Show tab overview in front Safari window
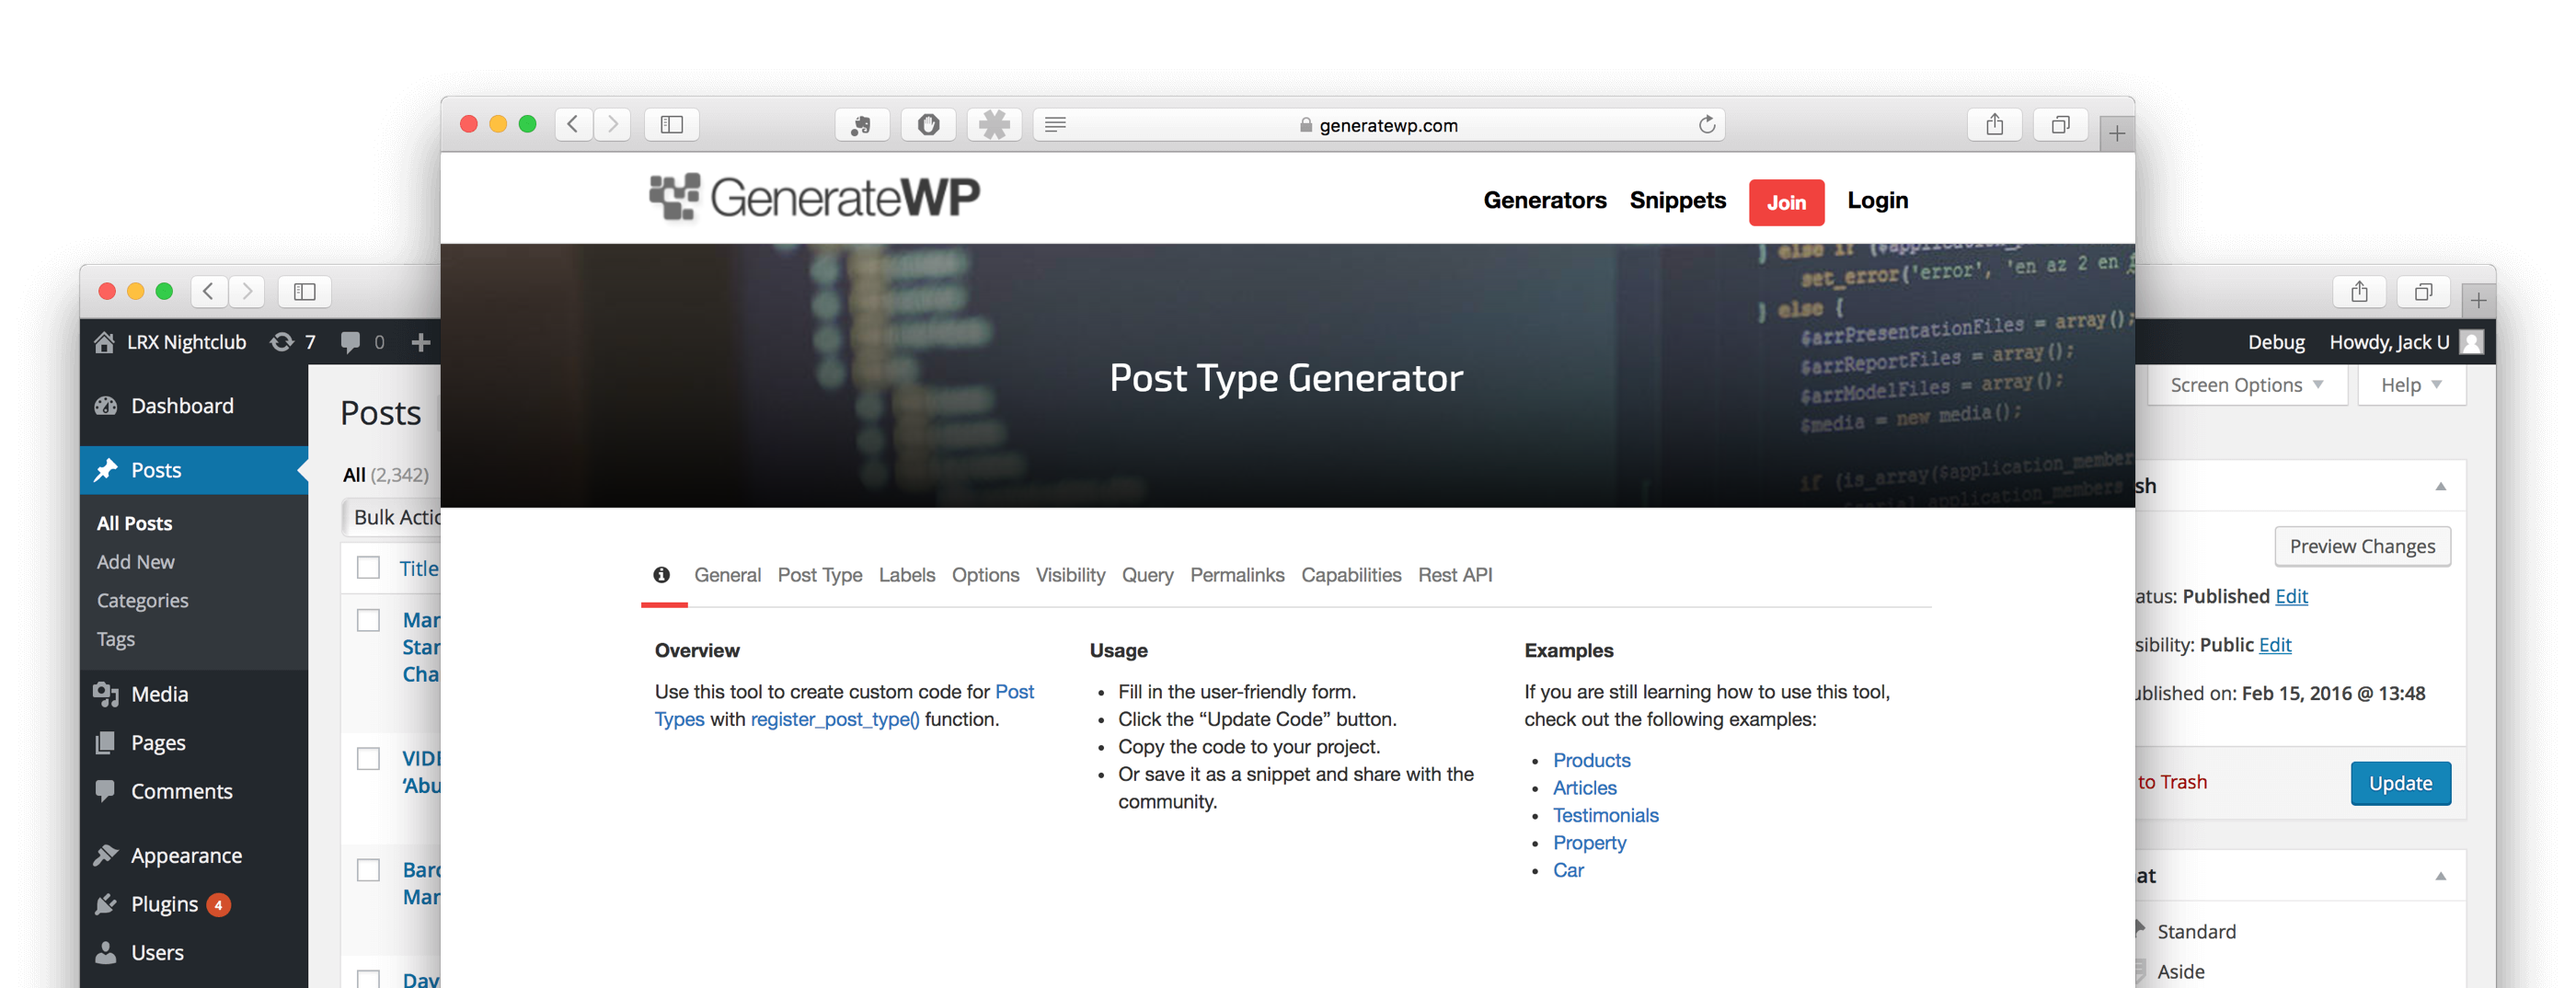 (x=2060, y=125)
